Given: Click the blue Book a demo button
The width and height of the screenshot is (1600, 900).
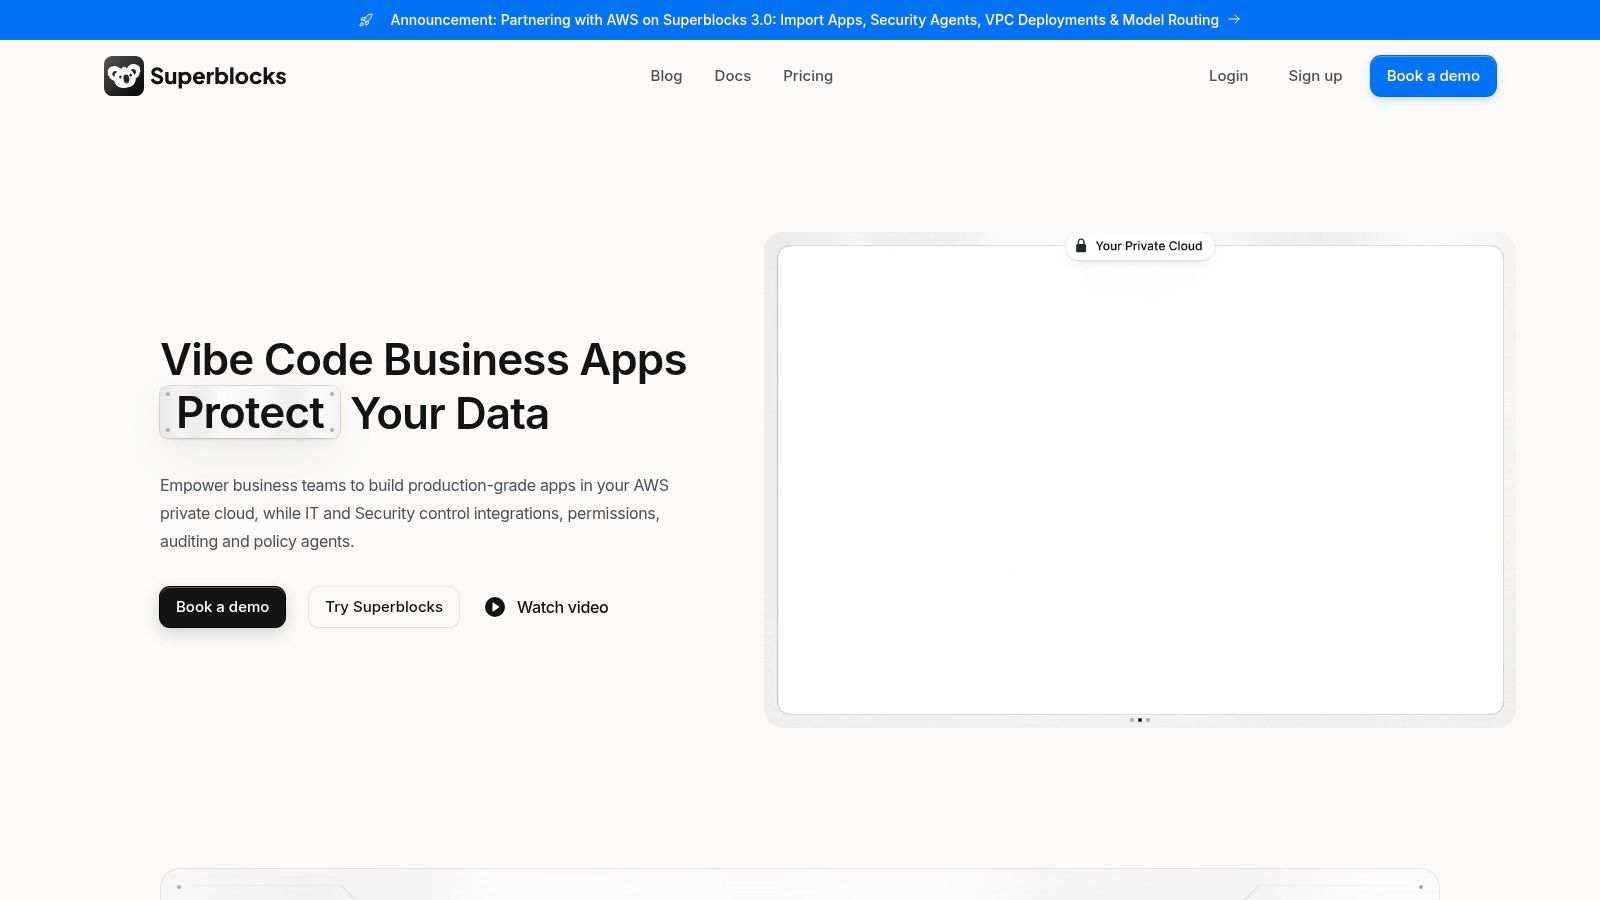Looking at the screenshot, I should (1433, 76).
